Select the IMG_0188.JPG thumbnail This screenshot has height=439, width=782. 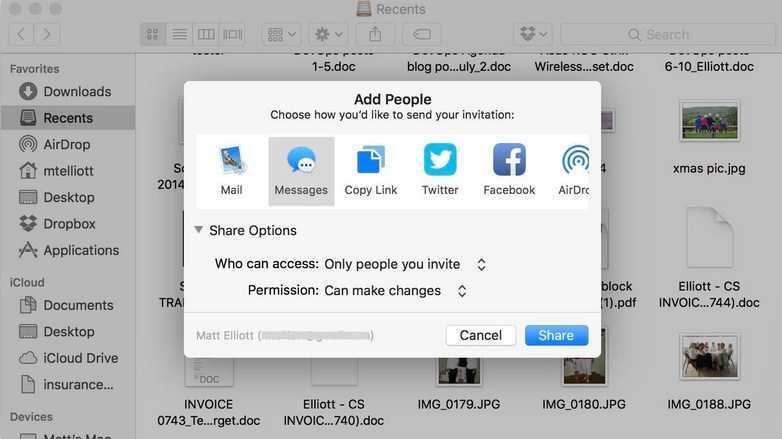coord(709,357)
